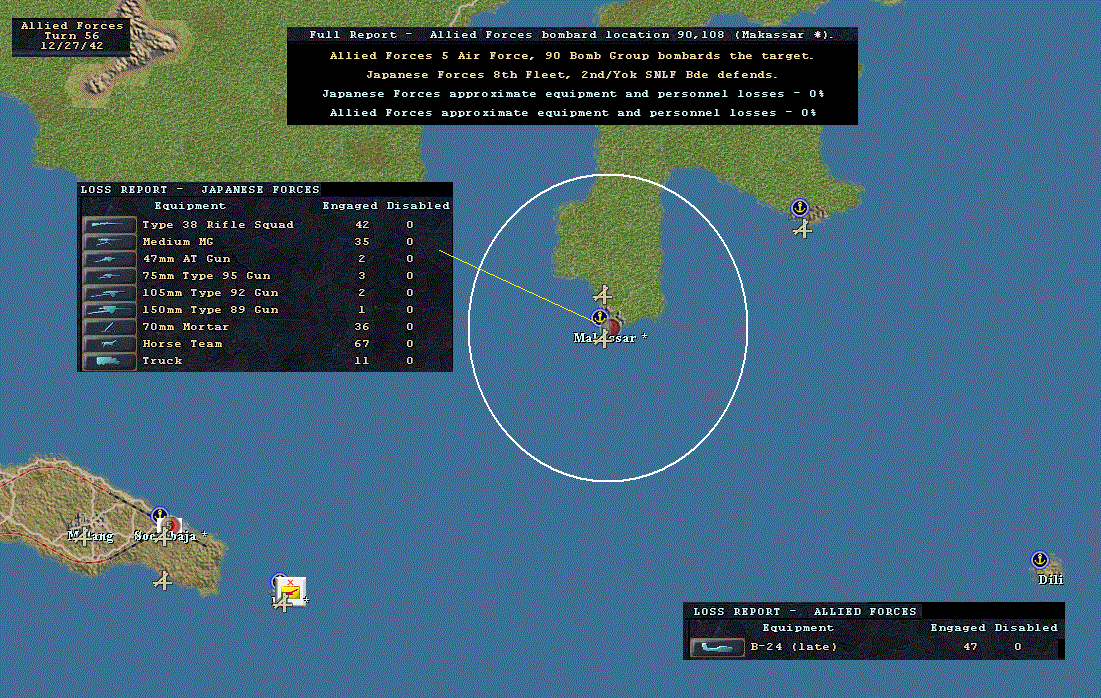Click the Truck equipment icon

(x=109, y=361)
